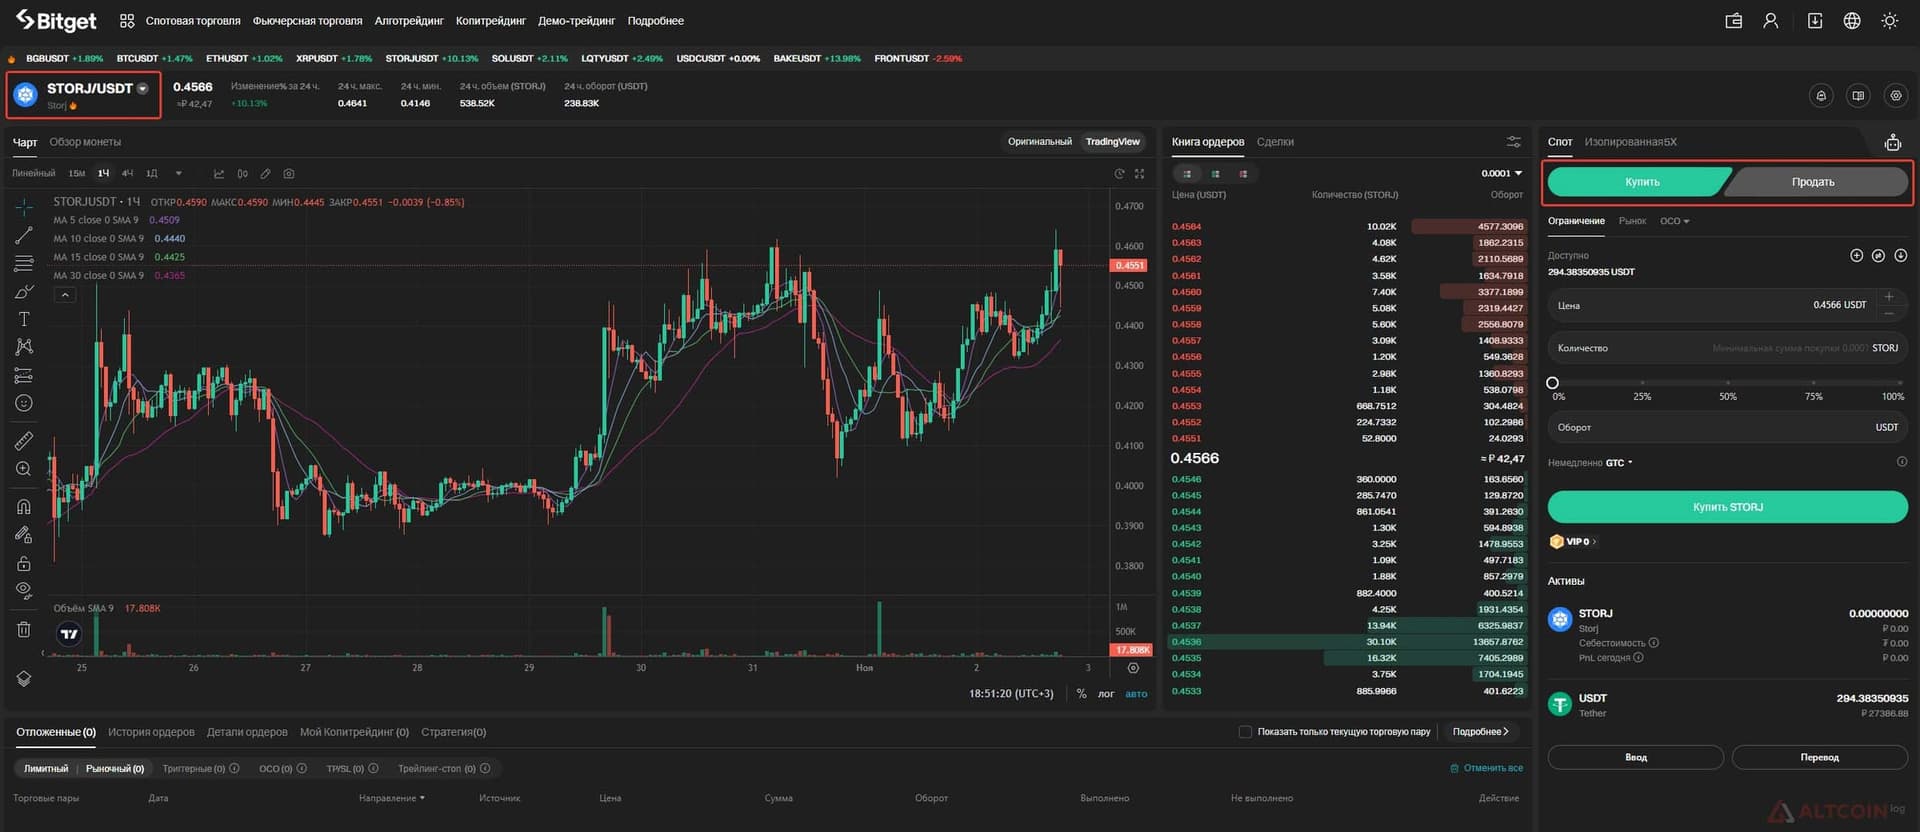Open the indicators icon in chart toolbar
Screen dimensions: 1920x832
click(219, 174)
